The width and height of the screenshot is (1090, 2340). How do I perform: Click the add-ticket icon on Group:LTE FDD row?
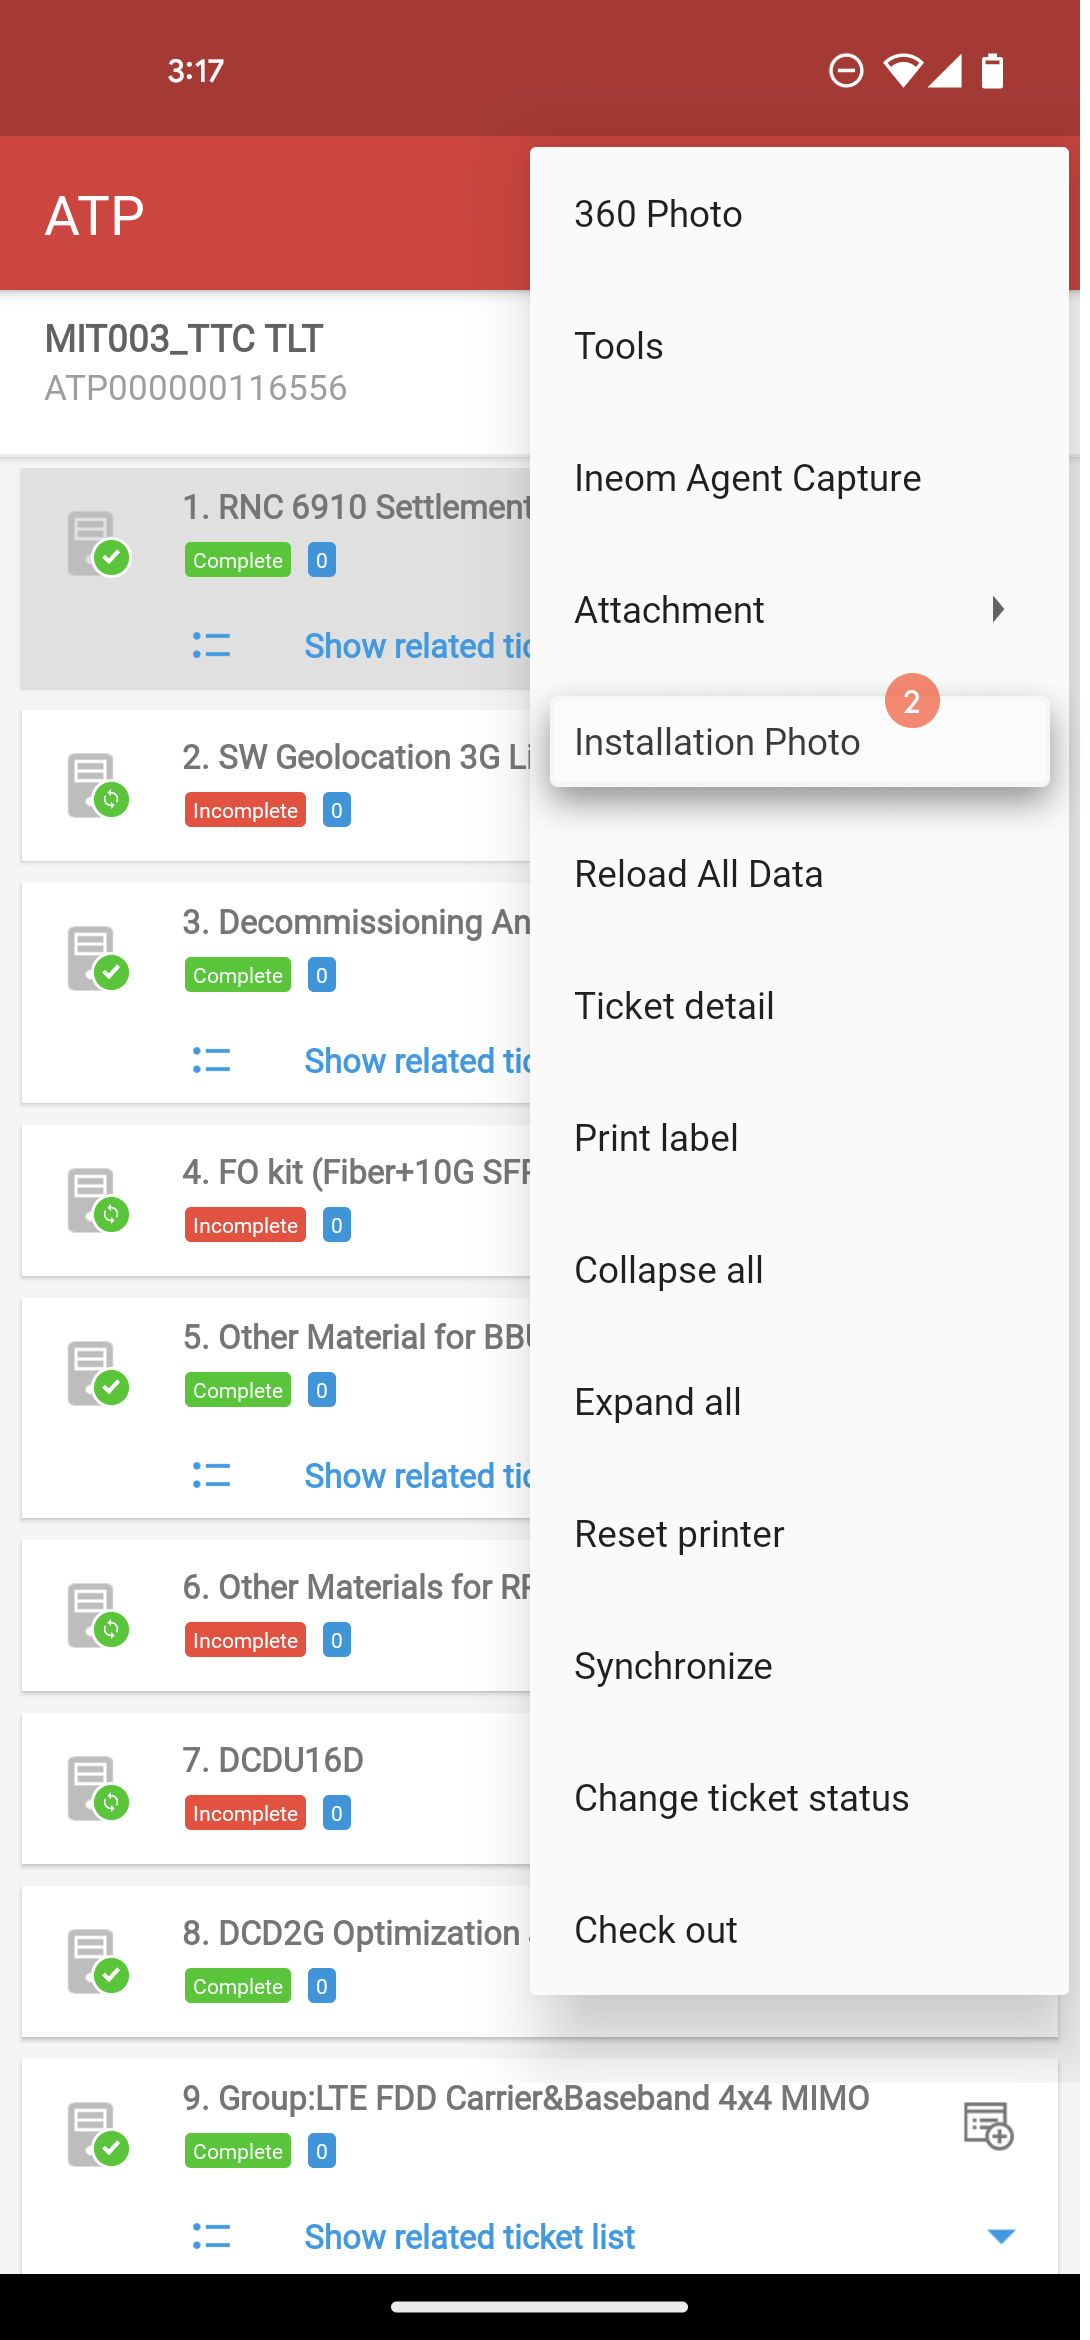988,2125
